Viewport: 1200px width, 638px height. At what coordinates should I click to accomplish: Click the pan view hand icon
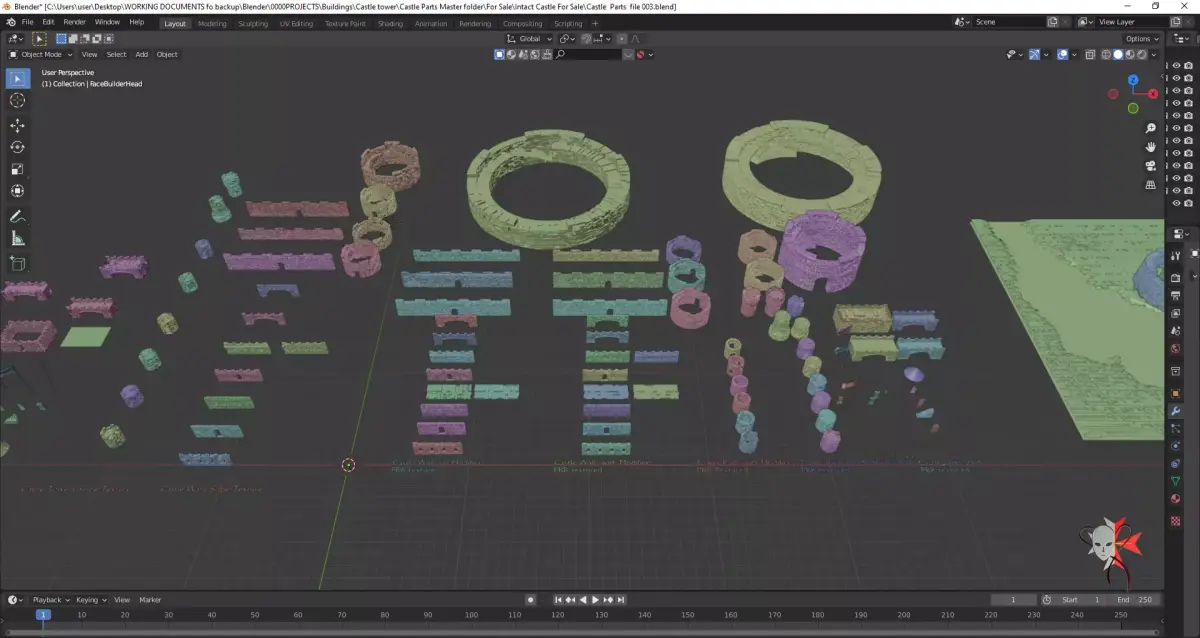click(x=1151, y=147)
